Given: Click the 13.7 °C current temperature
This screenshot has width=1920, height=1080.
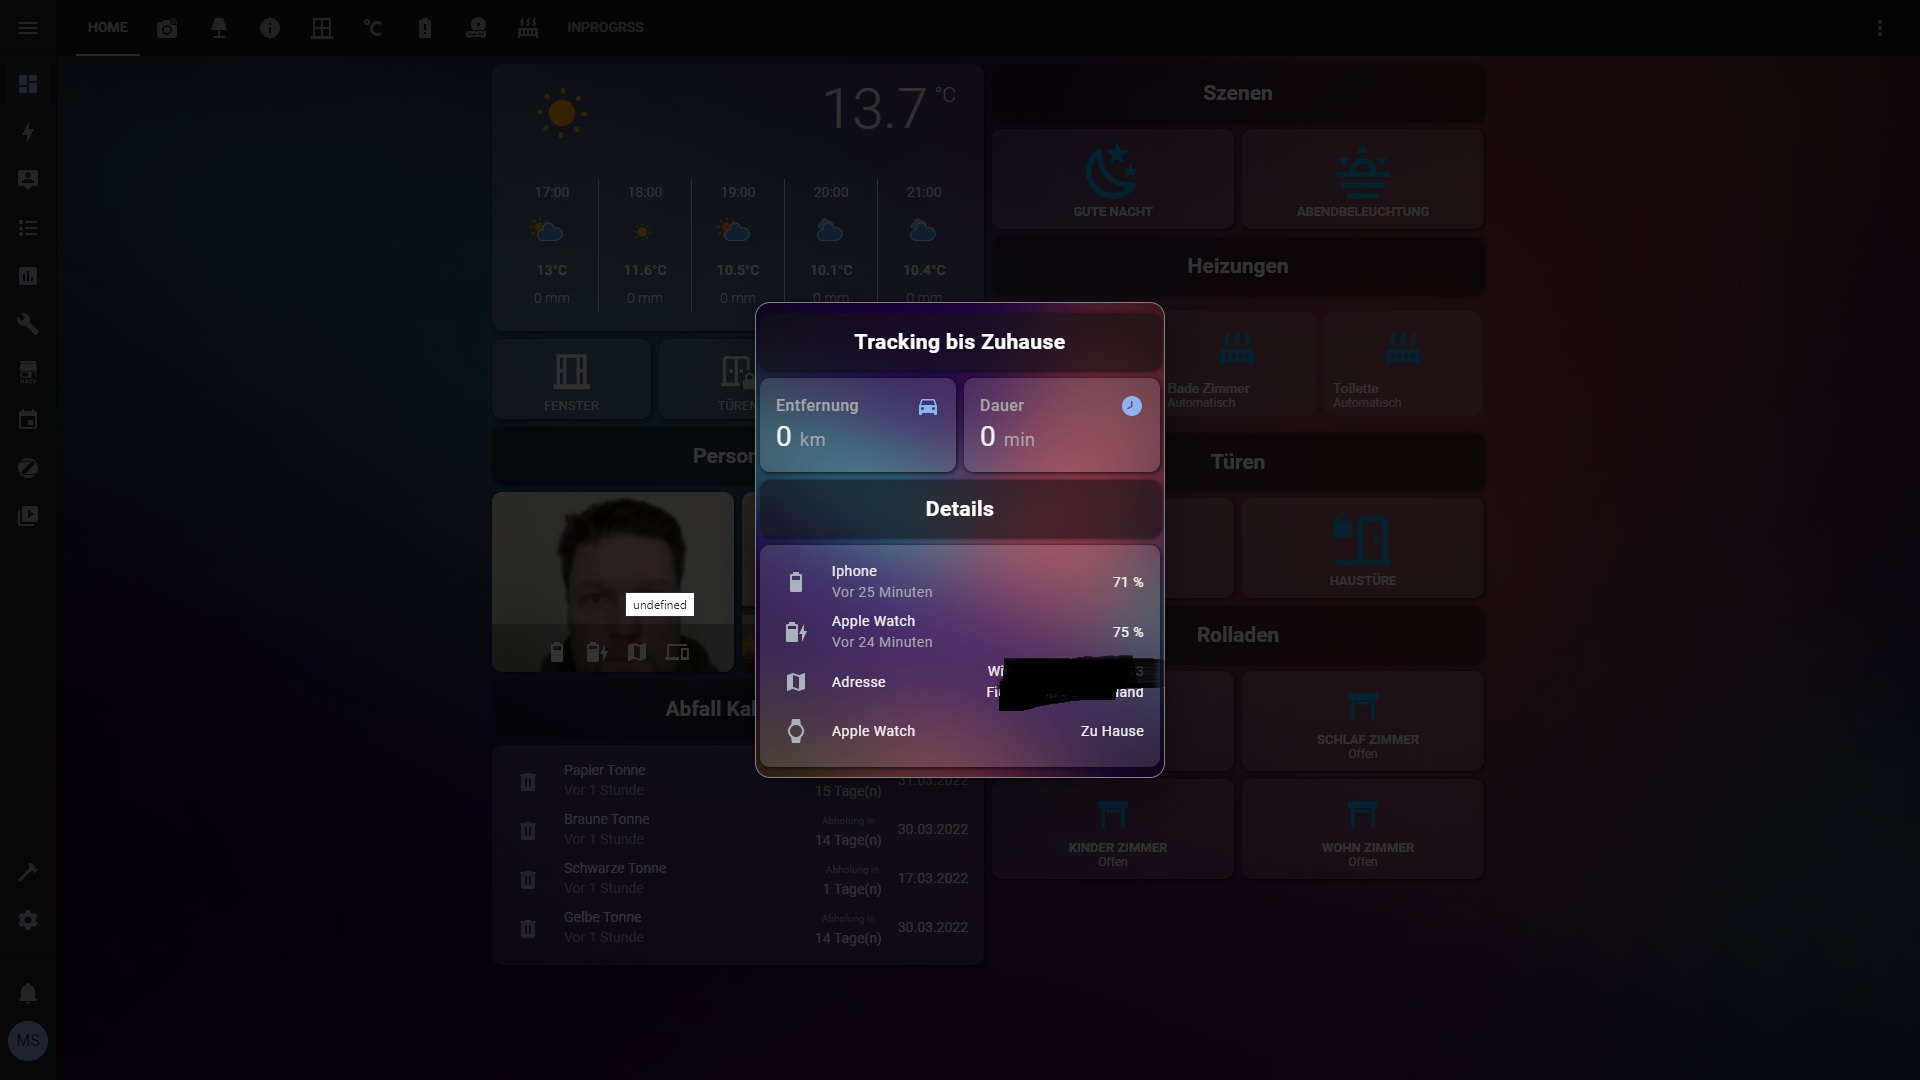Looking at the screenshot, I should 889,108.
